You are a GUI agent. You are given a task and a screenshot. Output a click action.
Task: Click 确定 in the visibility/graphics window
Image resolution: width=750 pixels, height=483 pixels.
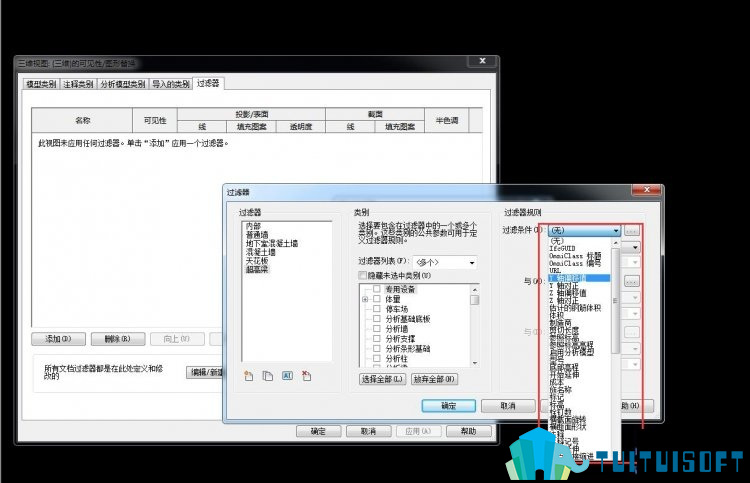318,431
